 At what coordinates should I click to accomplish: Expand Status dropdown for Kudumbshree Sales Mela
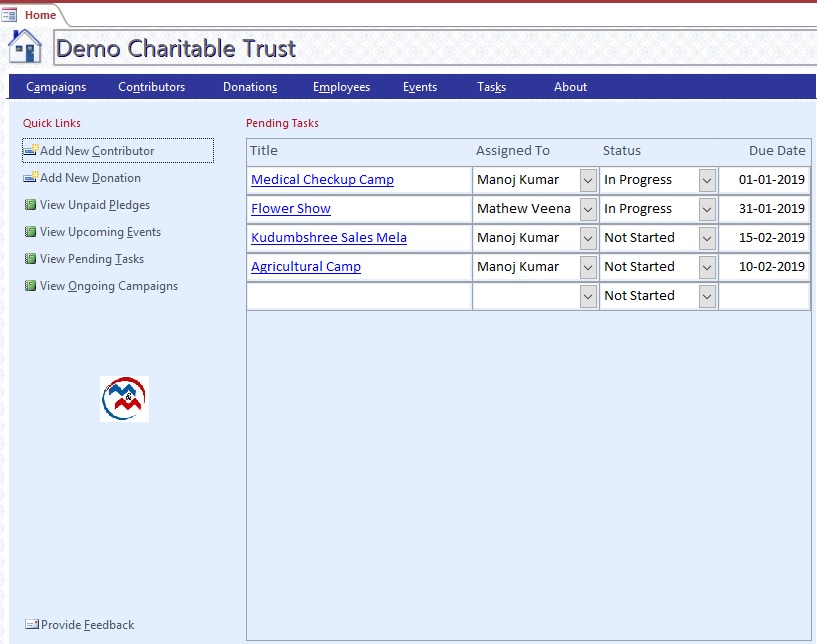click(x=707, y=238)
